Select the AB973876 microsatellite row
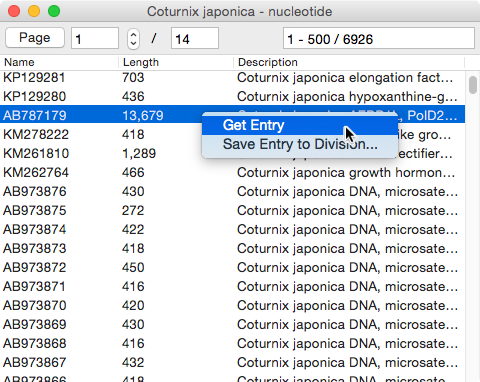Viewport: 480px width, 382px height. 232,192
